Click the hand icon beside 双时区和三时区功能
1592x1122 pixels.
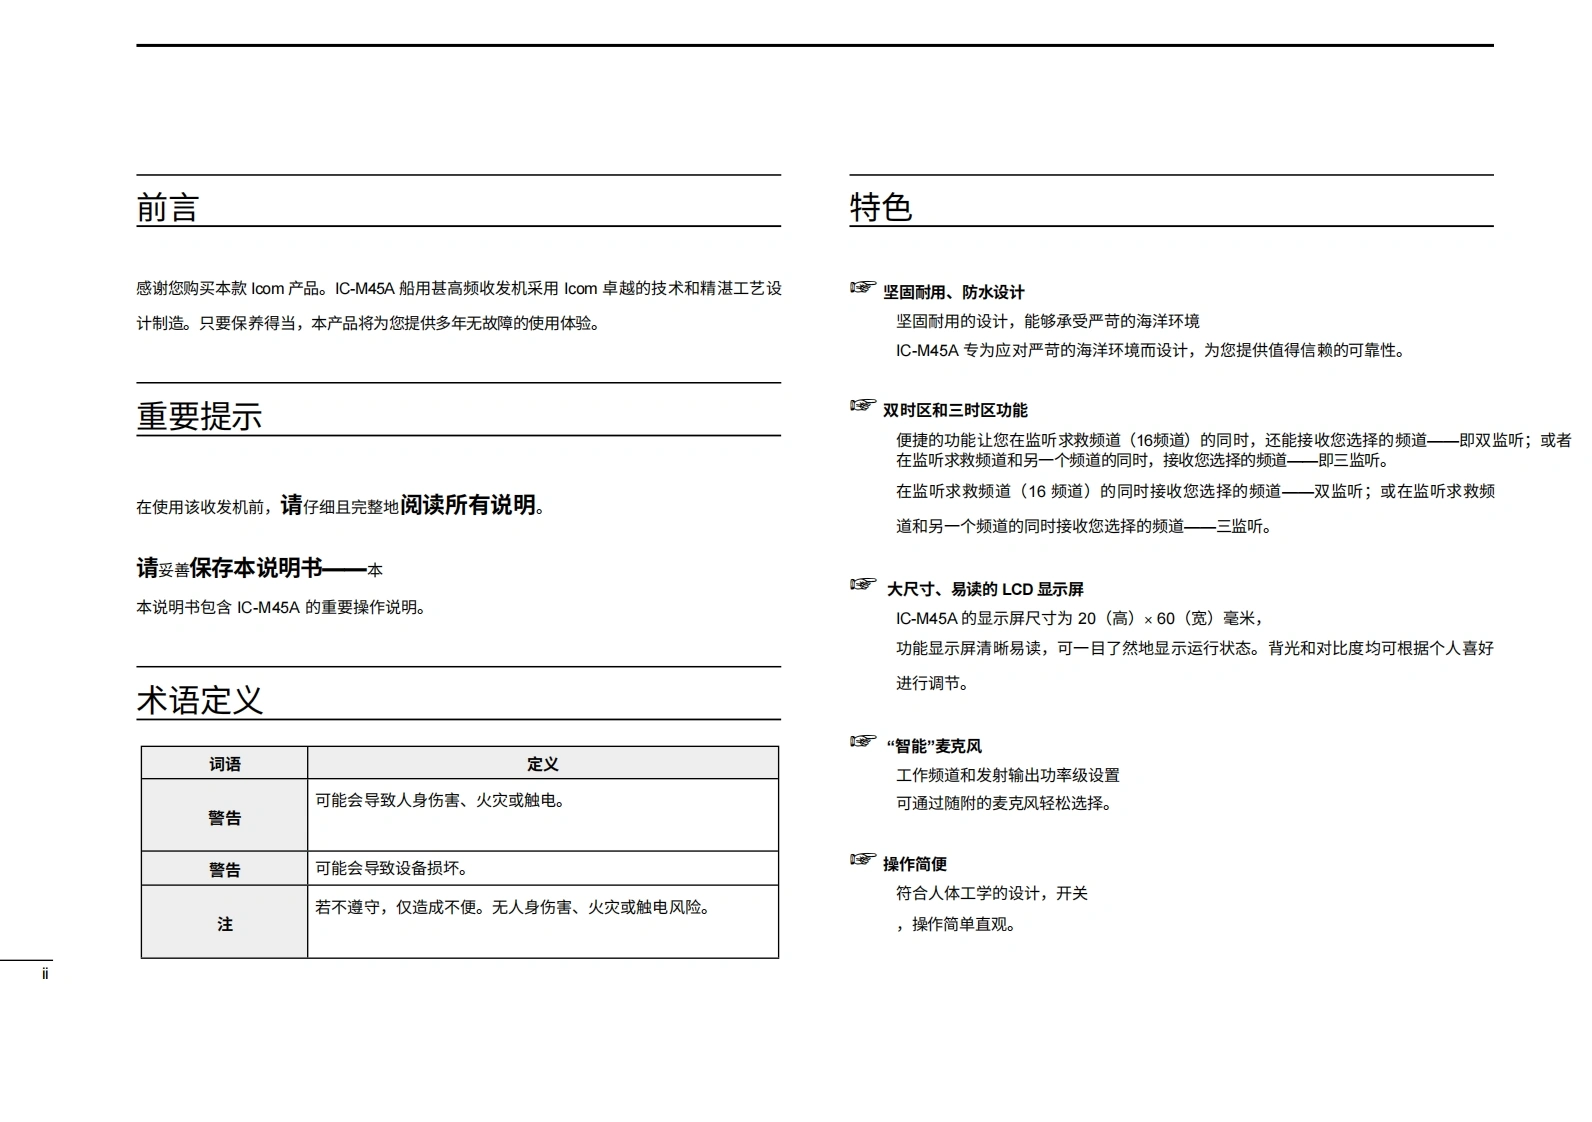862,406
